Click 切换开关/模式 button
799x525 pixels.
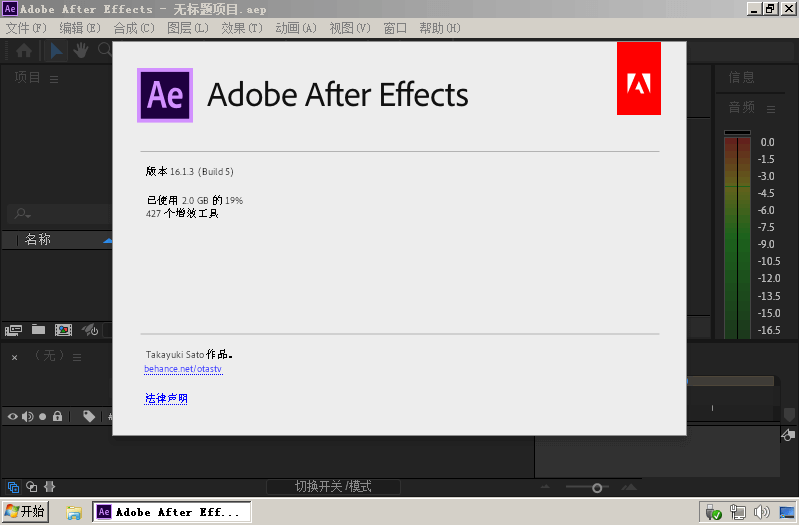(x=333, y=487)
